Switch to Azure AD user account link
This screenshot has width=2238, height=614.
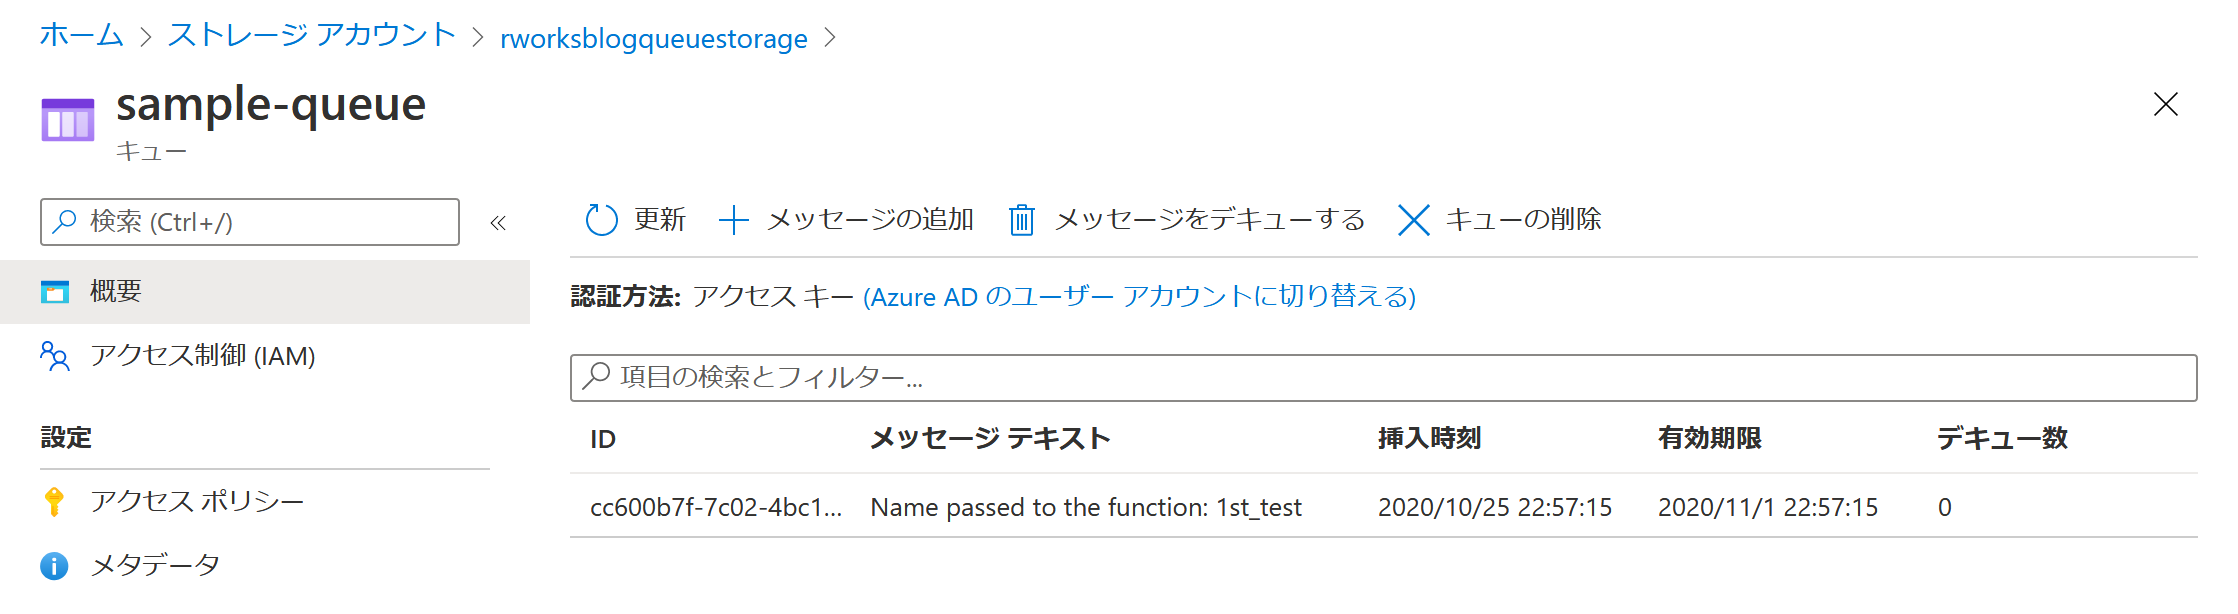[x=1139, y=297]
